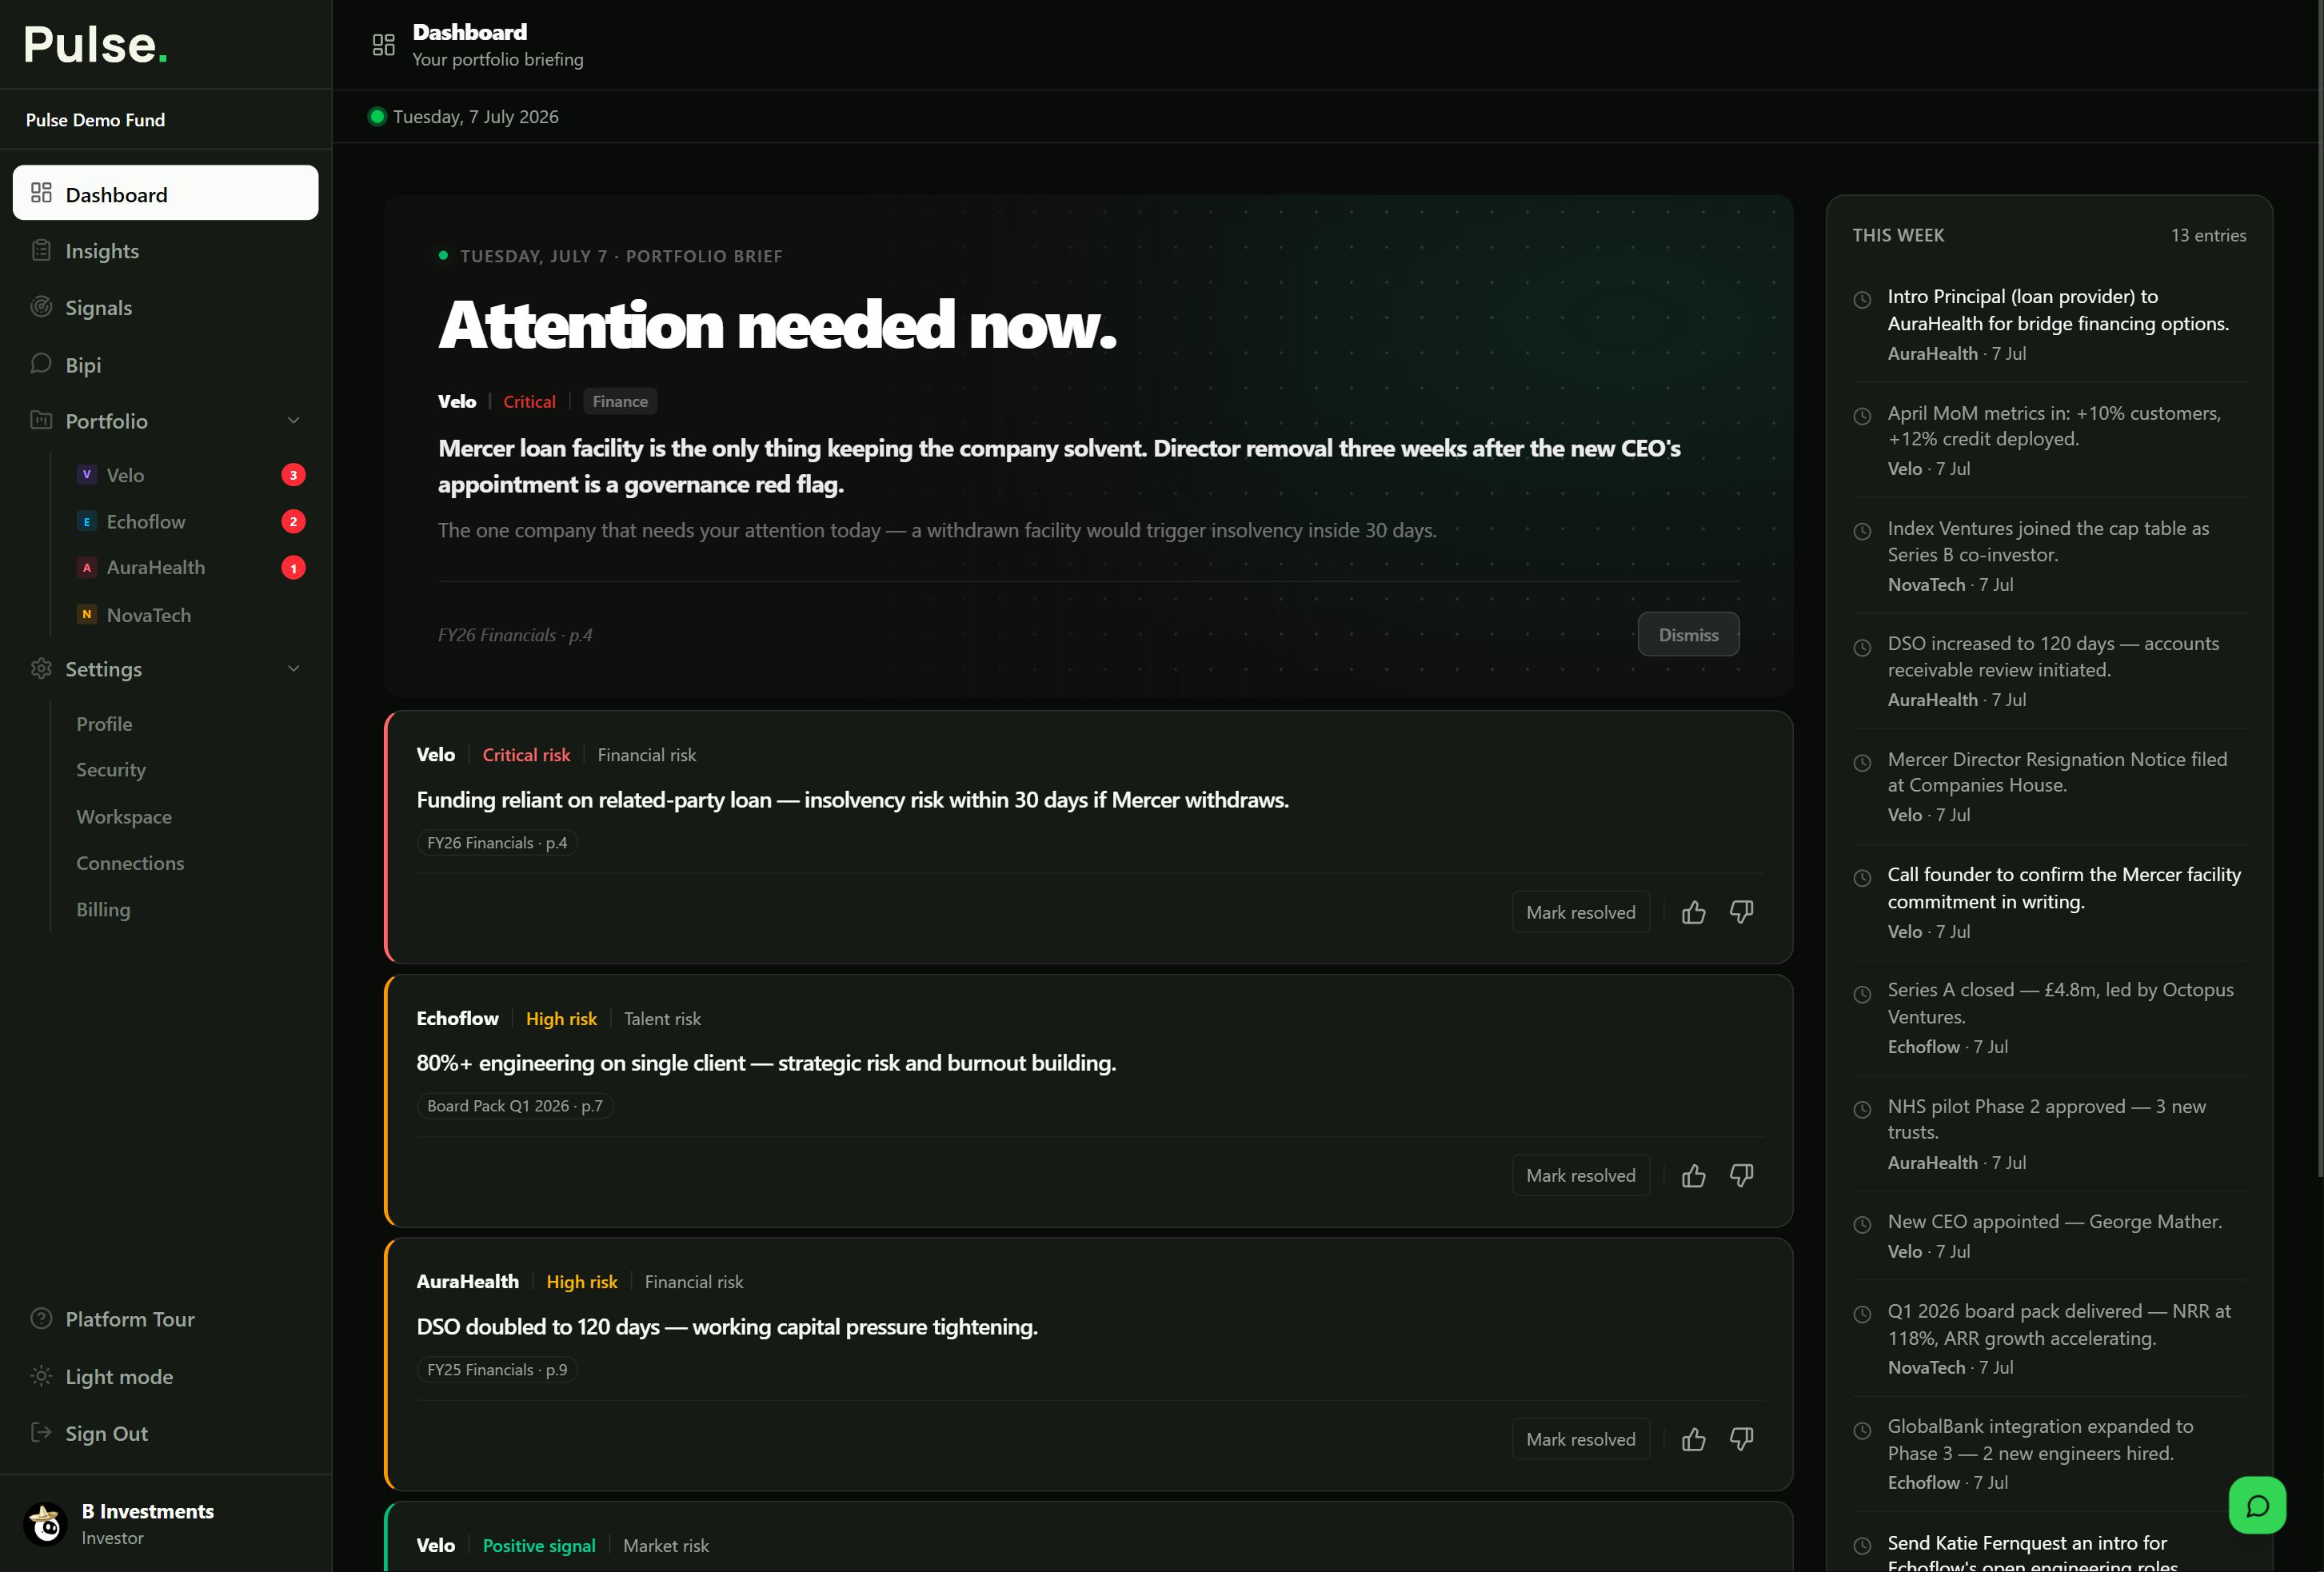Open 'New CEO appointed — George Mather' entry
Image resolution: width=2324 pixels, height=1572 pixels.
click(2048, 1235)
